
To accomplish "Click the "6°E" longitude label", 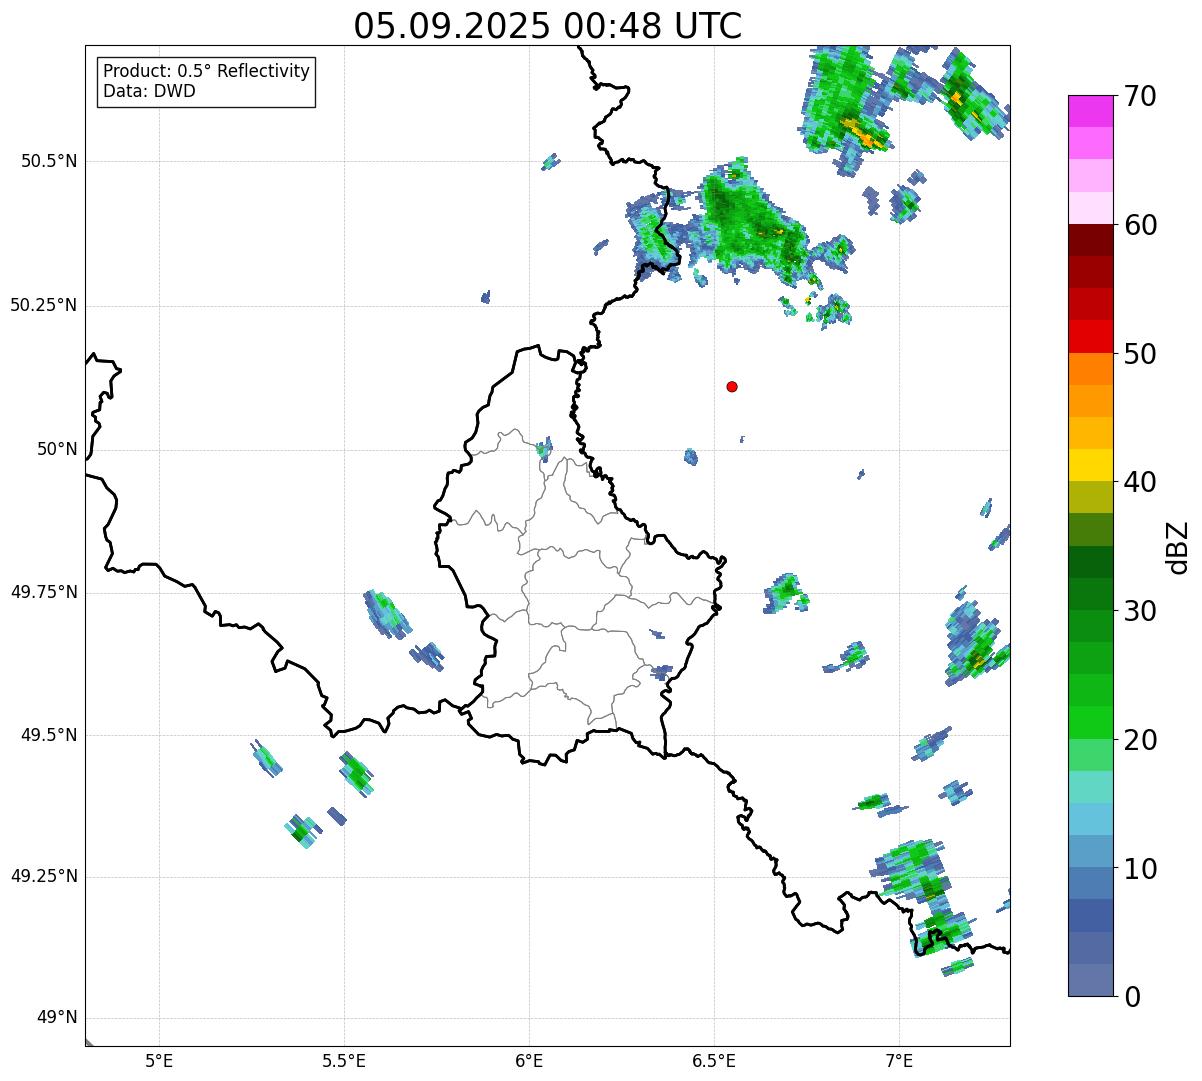I will (529, 1060).
